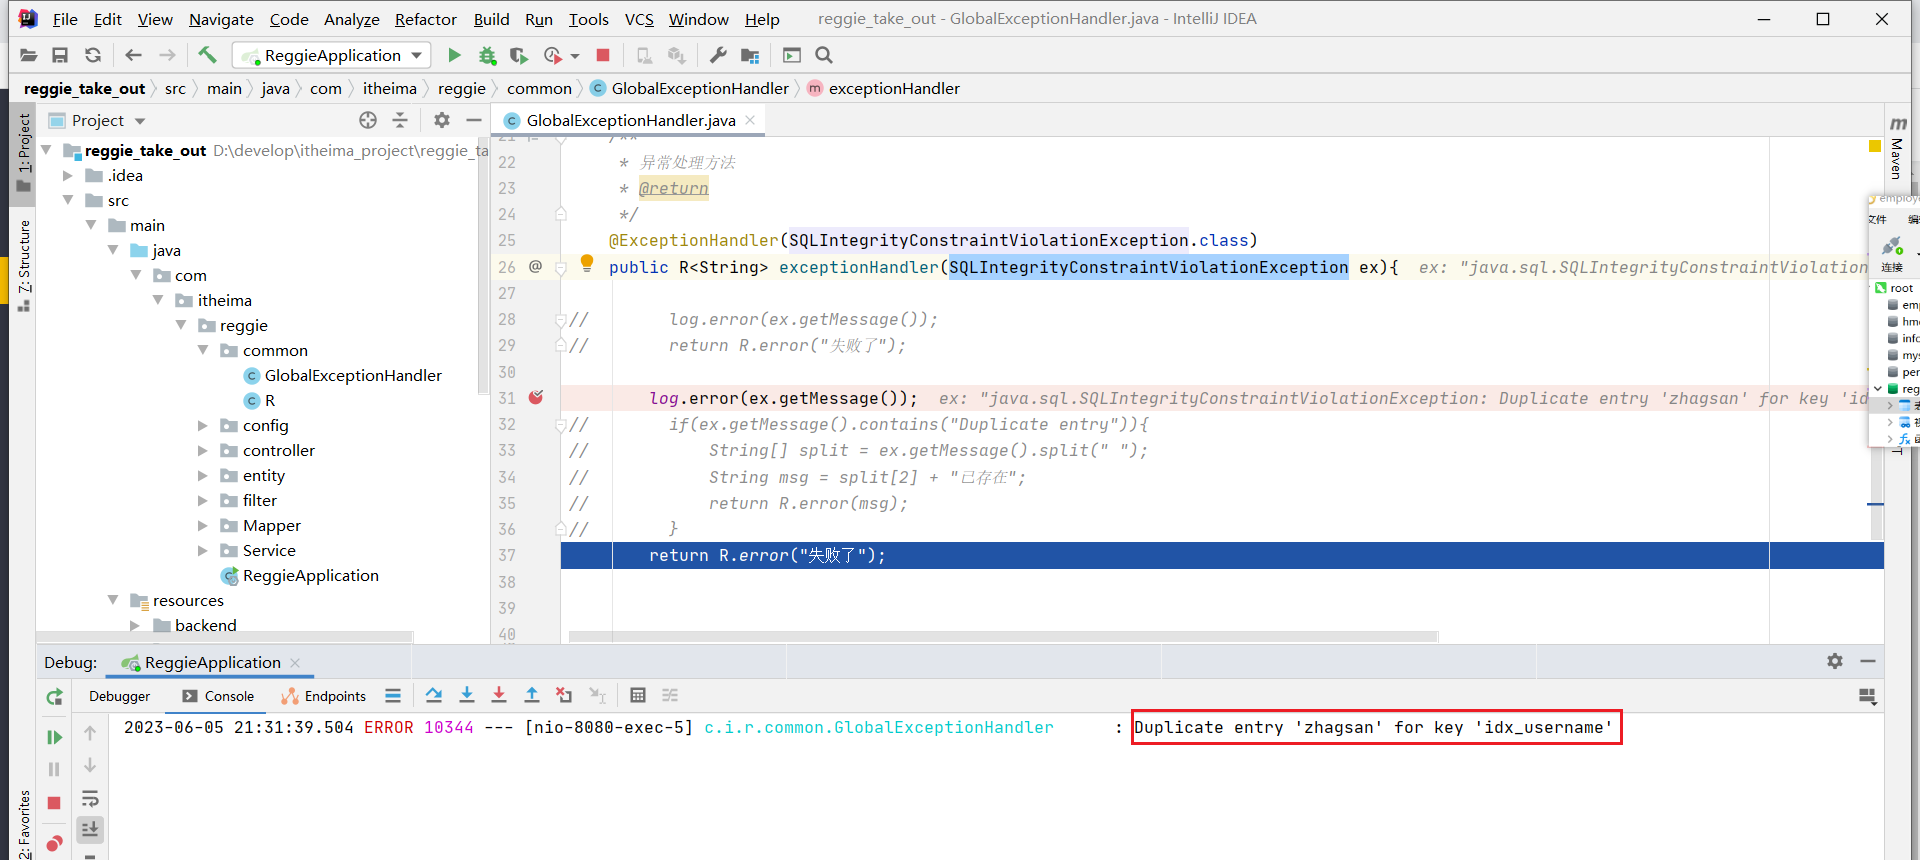View breakpoints with the double red circle icon

[x=54, y=843]
